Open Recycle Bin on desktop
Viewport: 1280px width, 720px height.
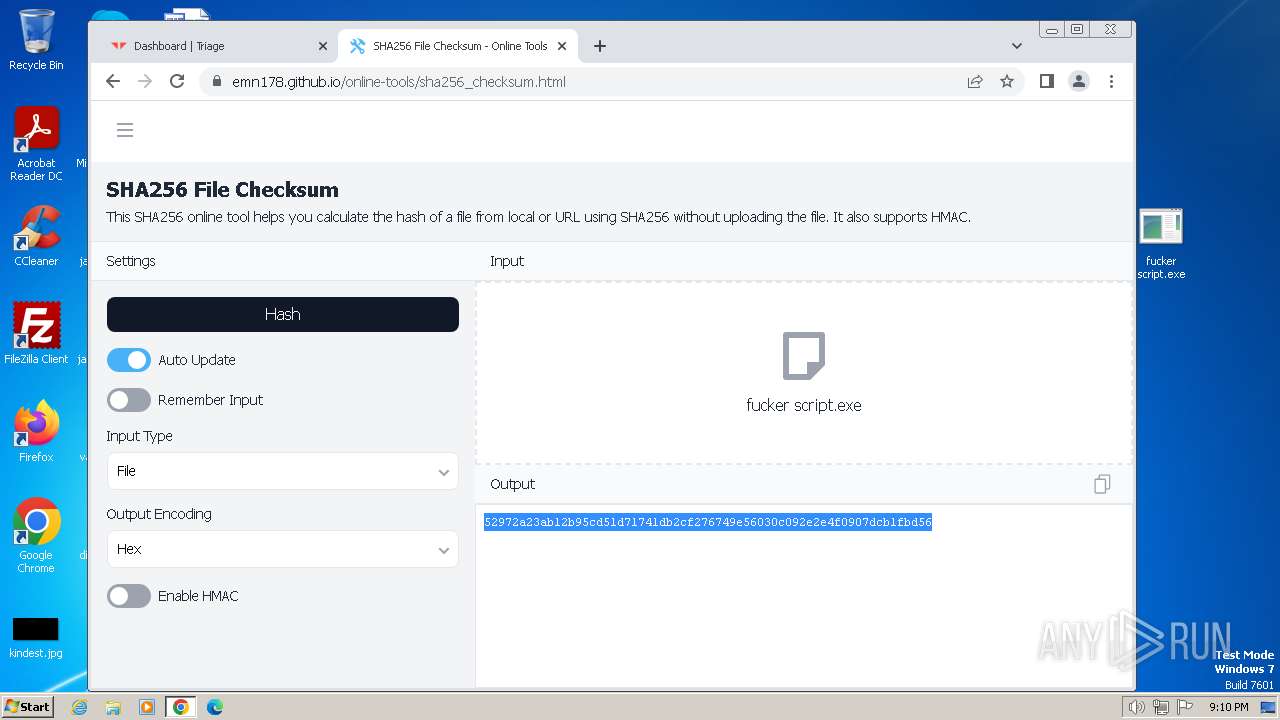[x=36, y=40]
